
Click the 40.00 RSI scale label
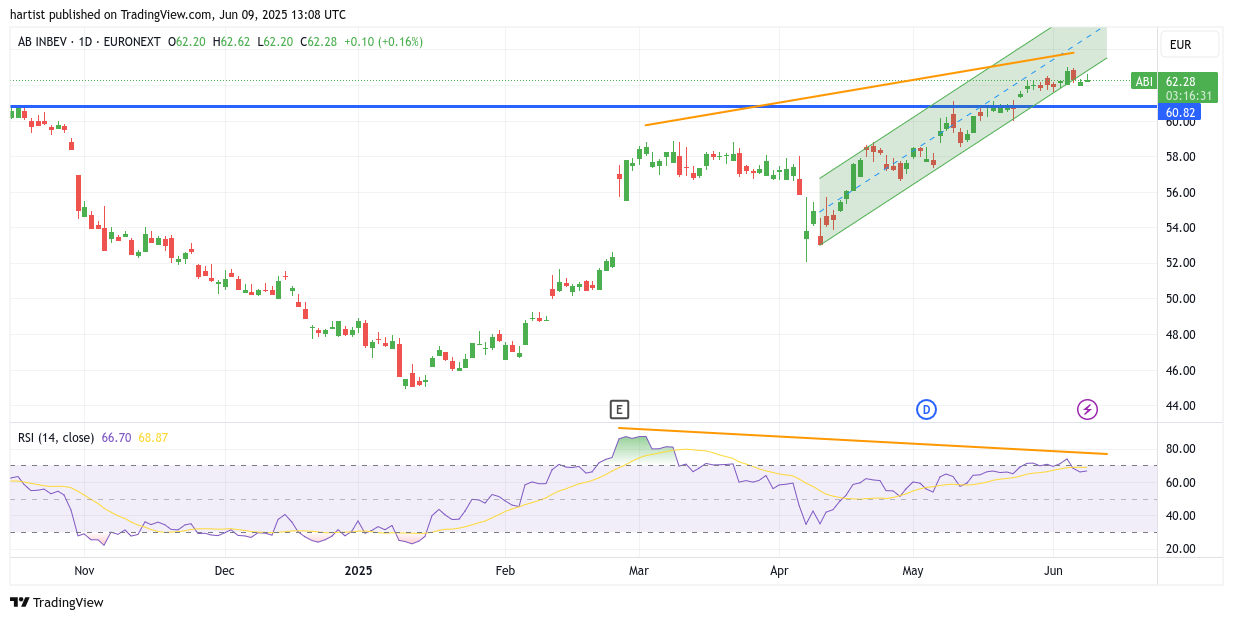coord(1180,516)
